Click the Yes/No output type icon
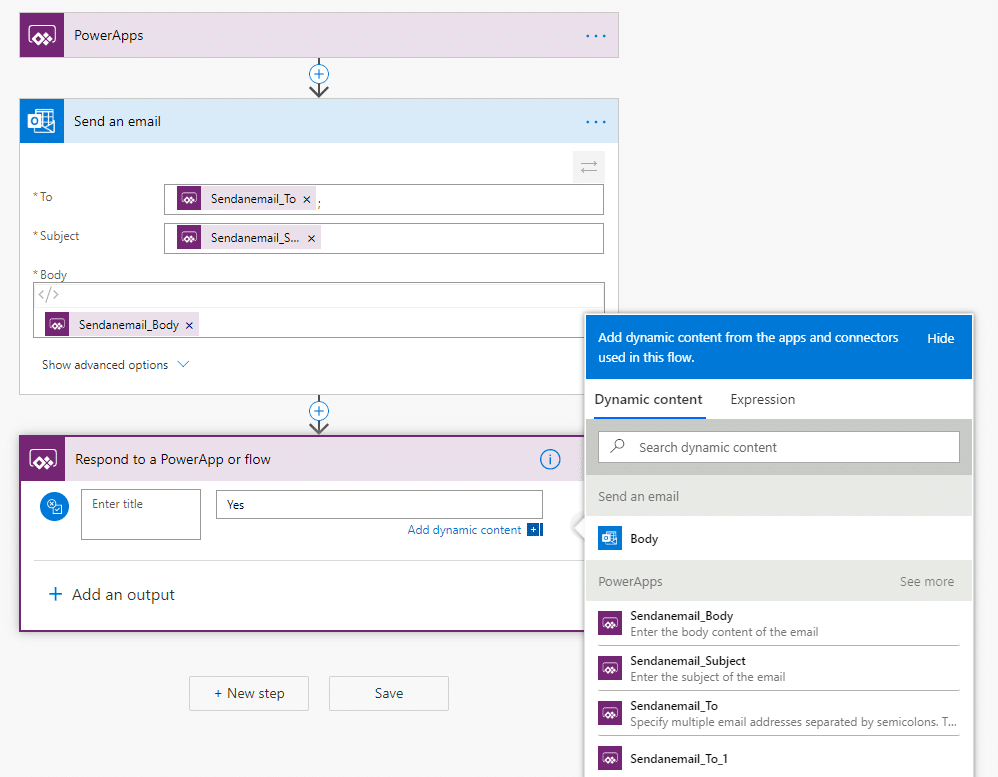 [x=55, y=507]
